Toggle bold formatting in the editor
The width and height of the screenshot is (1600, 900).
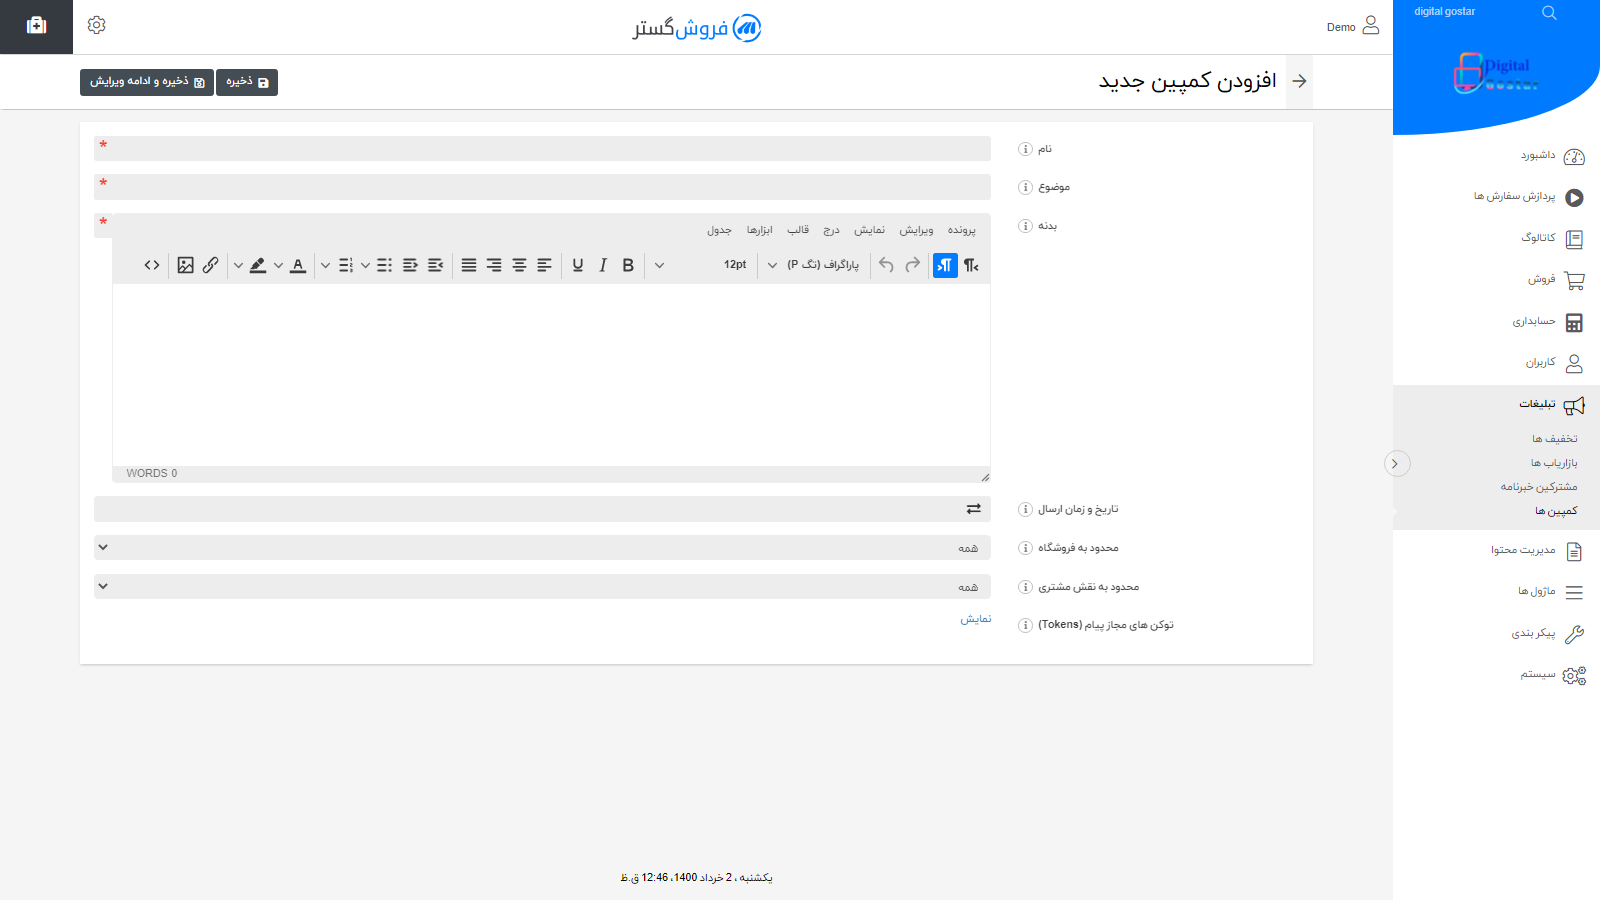click(628, 265)
